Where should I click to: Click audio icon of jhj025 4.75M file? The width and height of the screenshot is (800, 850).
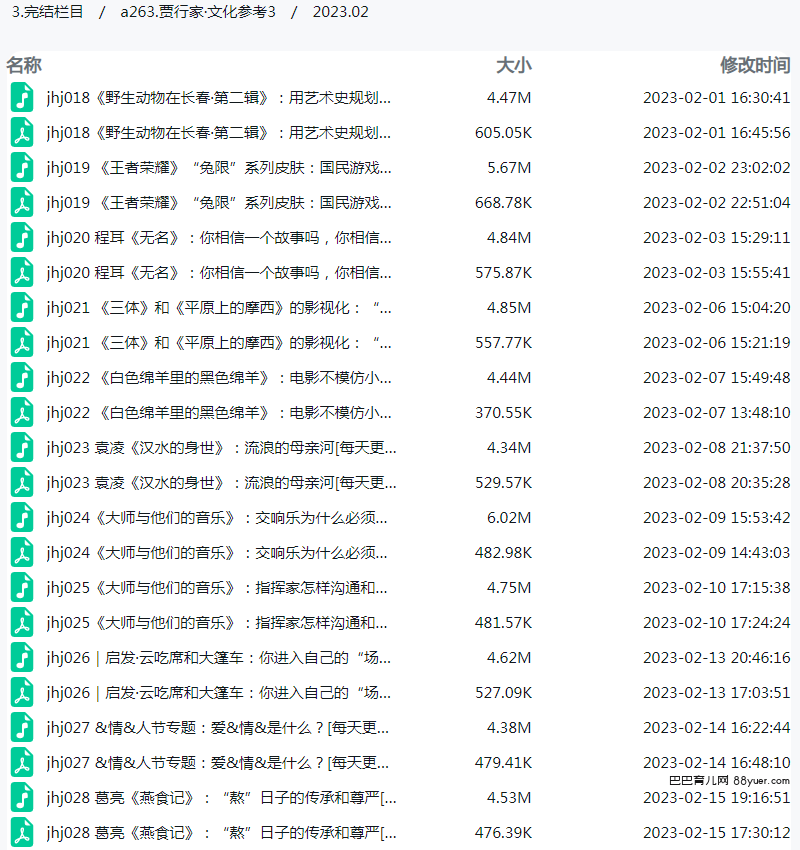[x=22, y=588]
